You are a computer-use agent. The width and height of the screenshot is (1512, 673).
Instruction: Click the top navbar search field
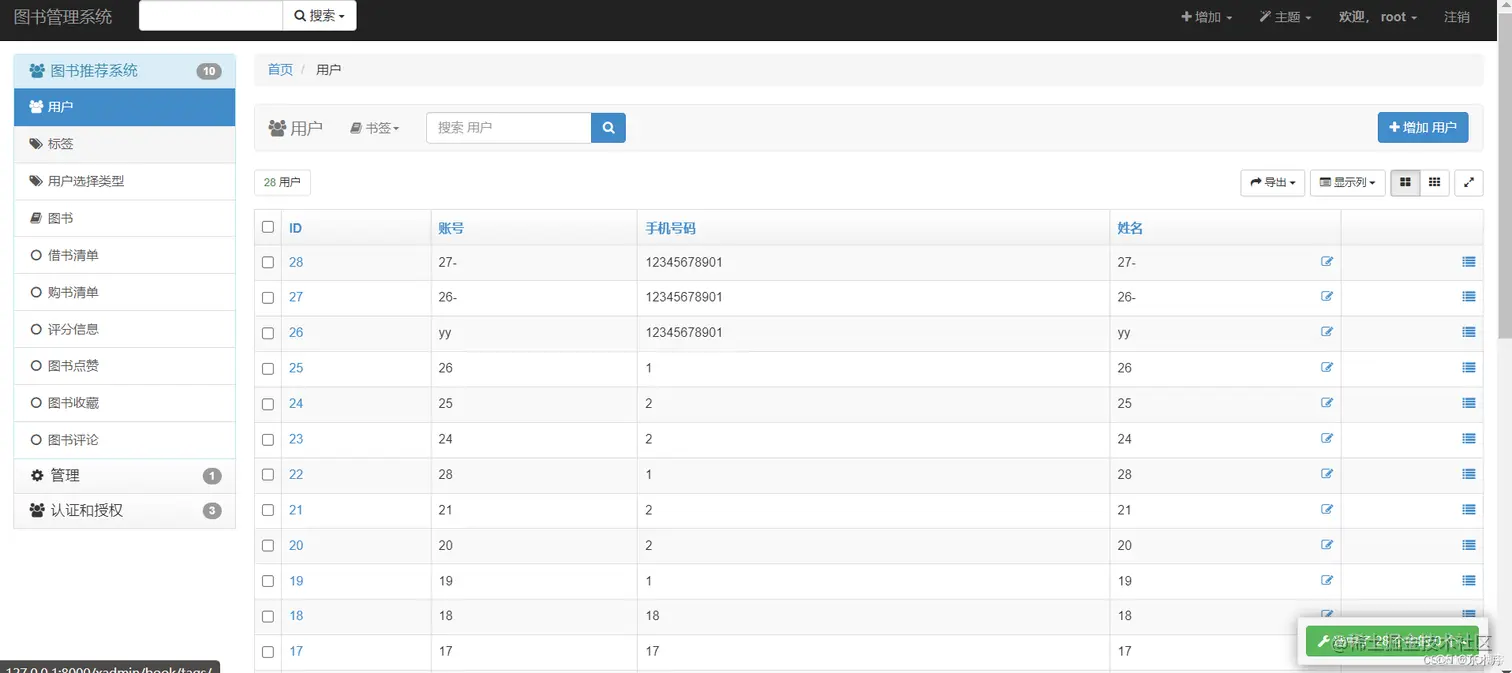click(211, 16)
